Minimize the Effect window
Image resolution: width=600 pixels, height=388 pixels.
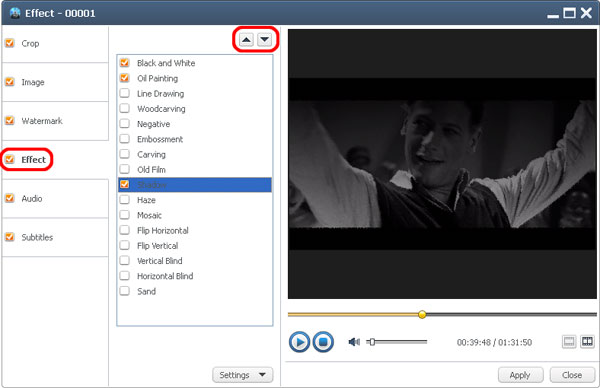click(x=553, y=15)
